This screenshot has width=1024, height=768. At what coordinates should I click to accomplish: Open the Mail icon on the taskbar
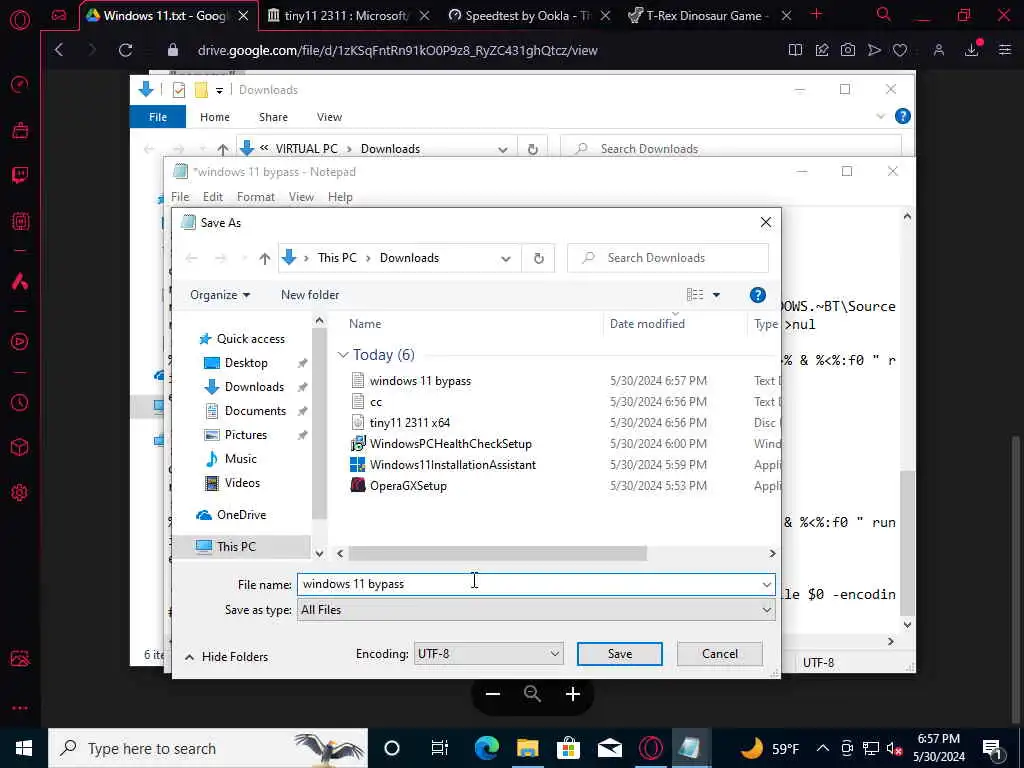[609, 748]
